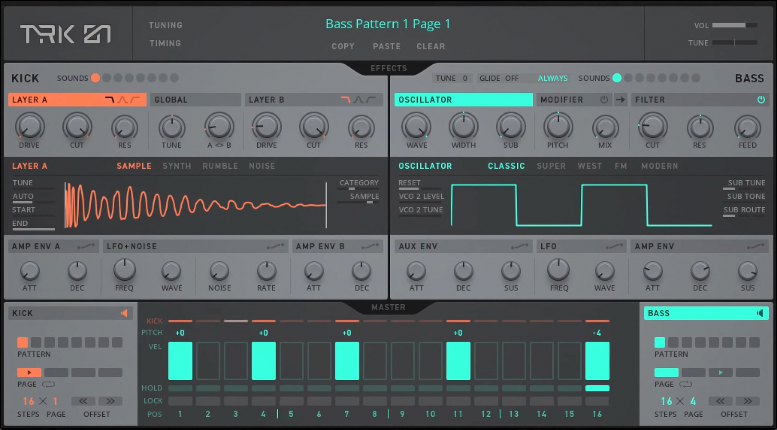The image size is (777, 430).
Task: Select Layer A low-pass filter shape icon
Action: click(x=110, y=100)
